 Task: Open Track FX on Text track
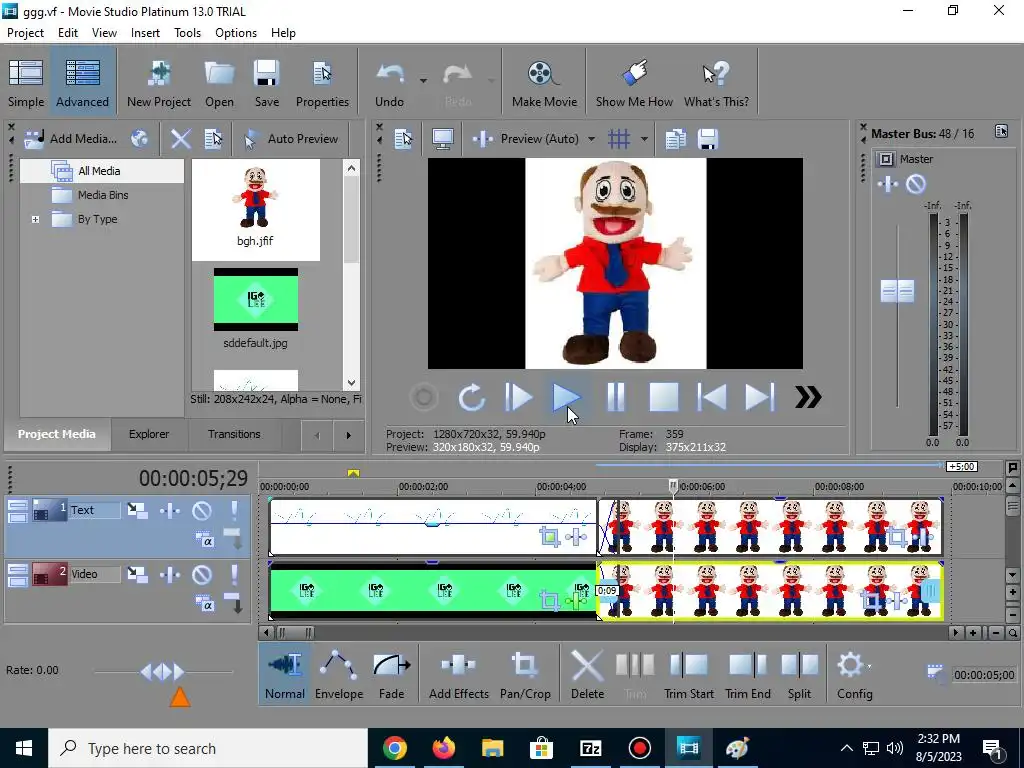pos(170,511)
